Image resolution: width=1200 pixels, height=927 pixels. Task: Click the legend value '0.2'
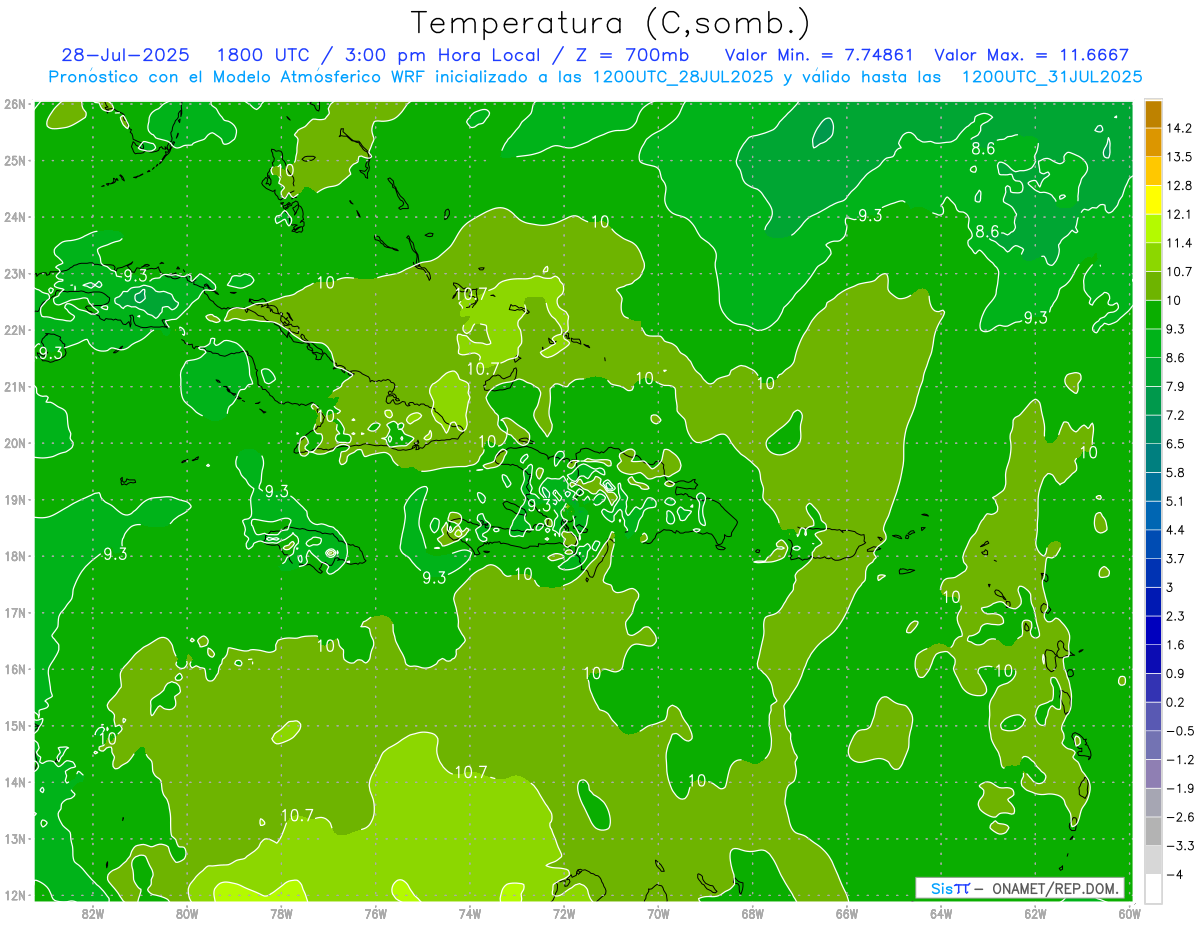[1176, 702]
